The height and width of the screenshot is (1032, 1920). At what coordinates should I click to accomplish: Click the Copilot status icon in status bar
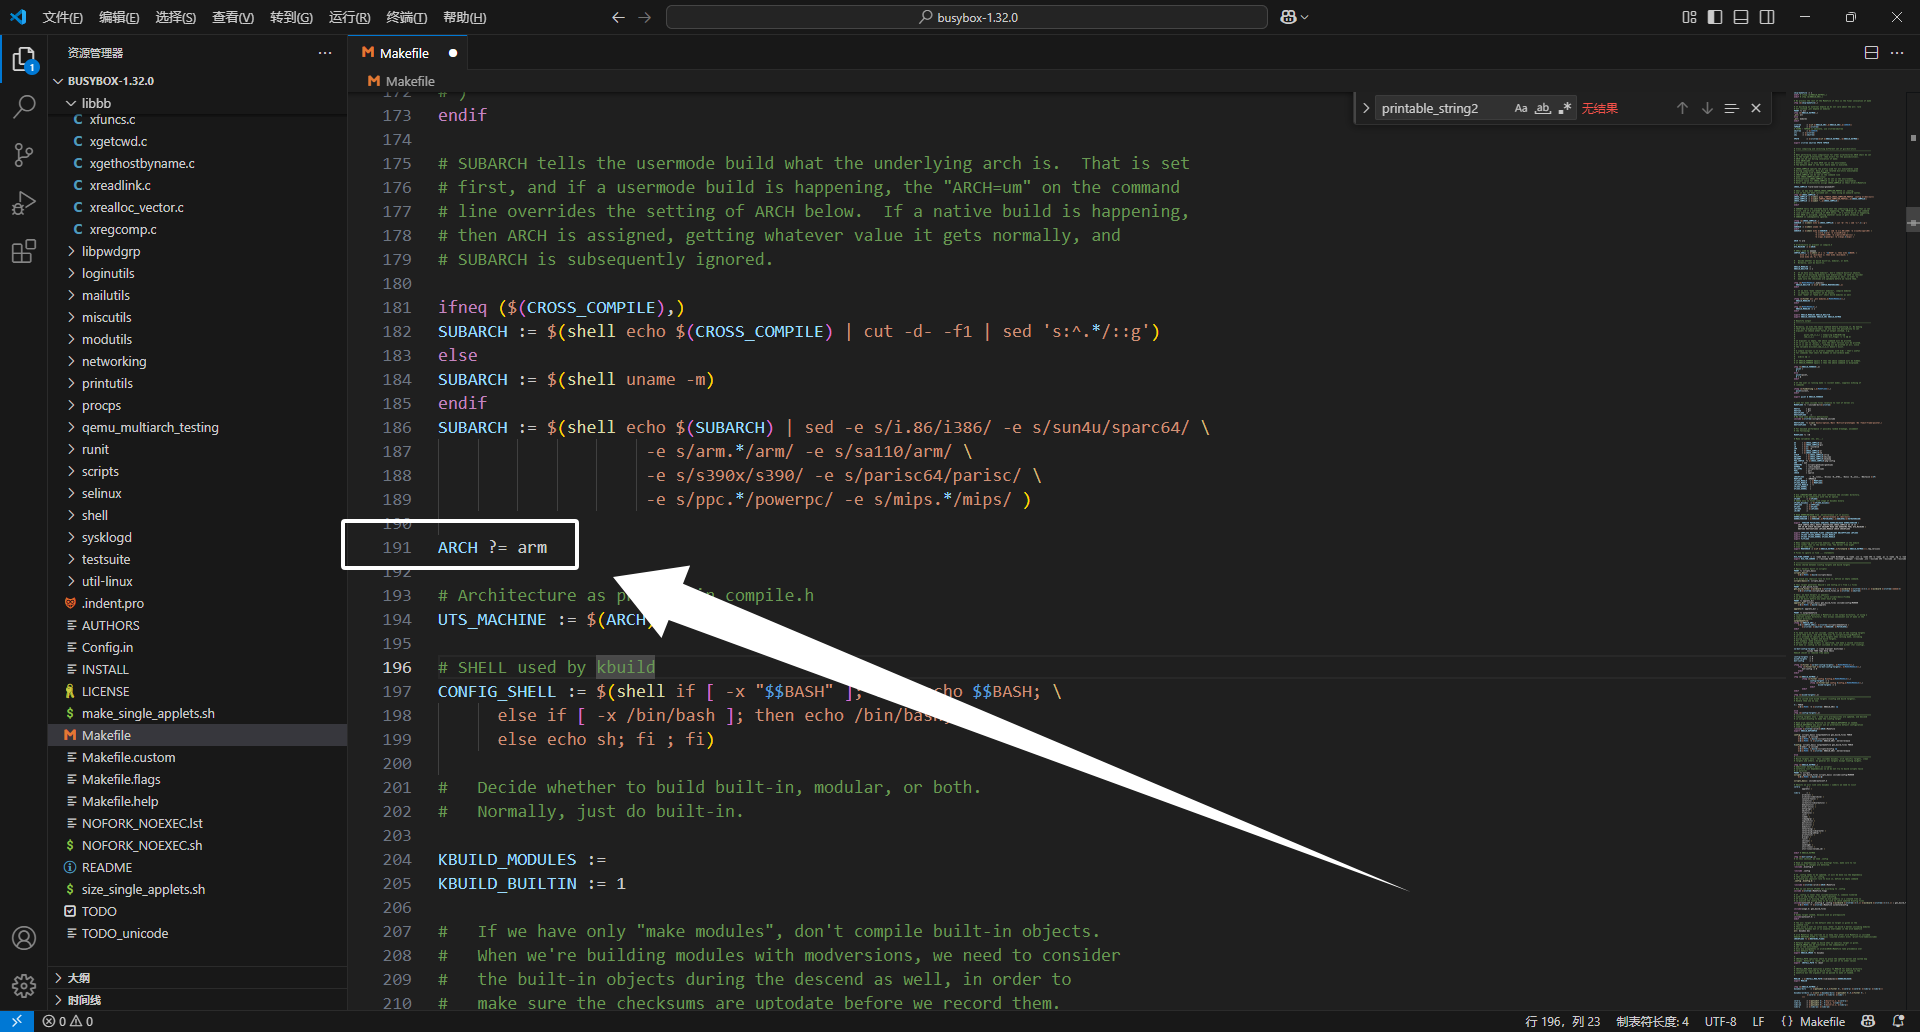pos(1868,1021)
